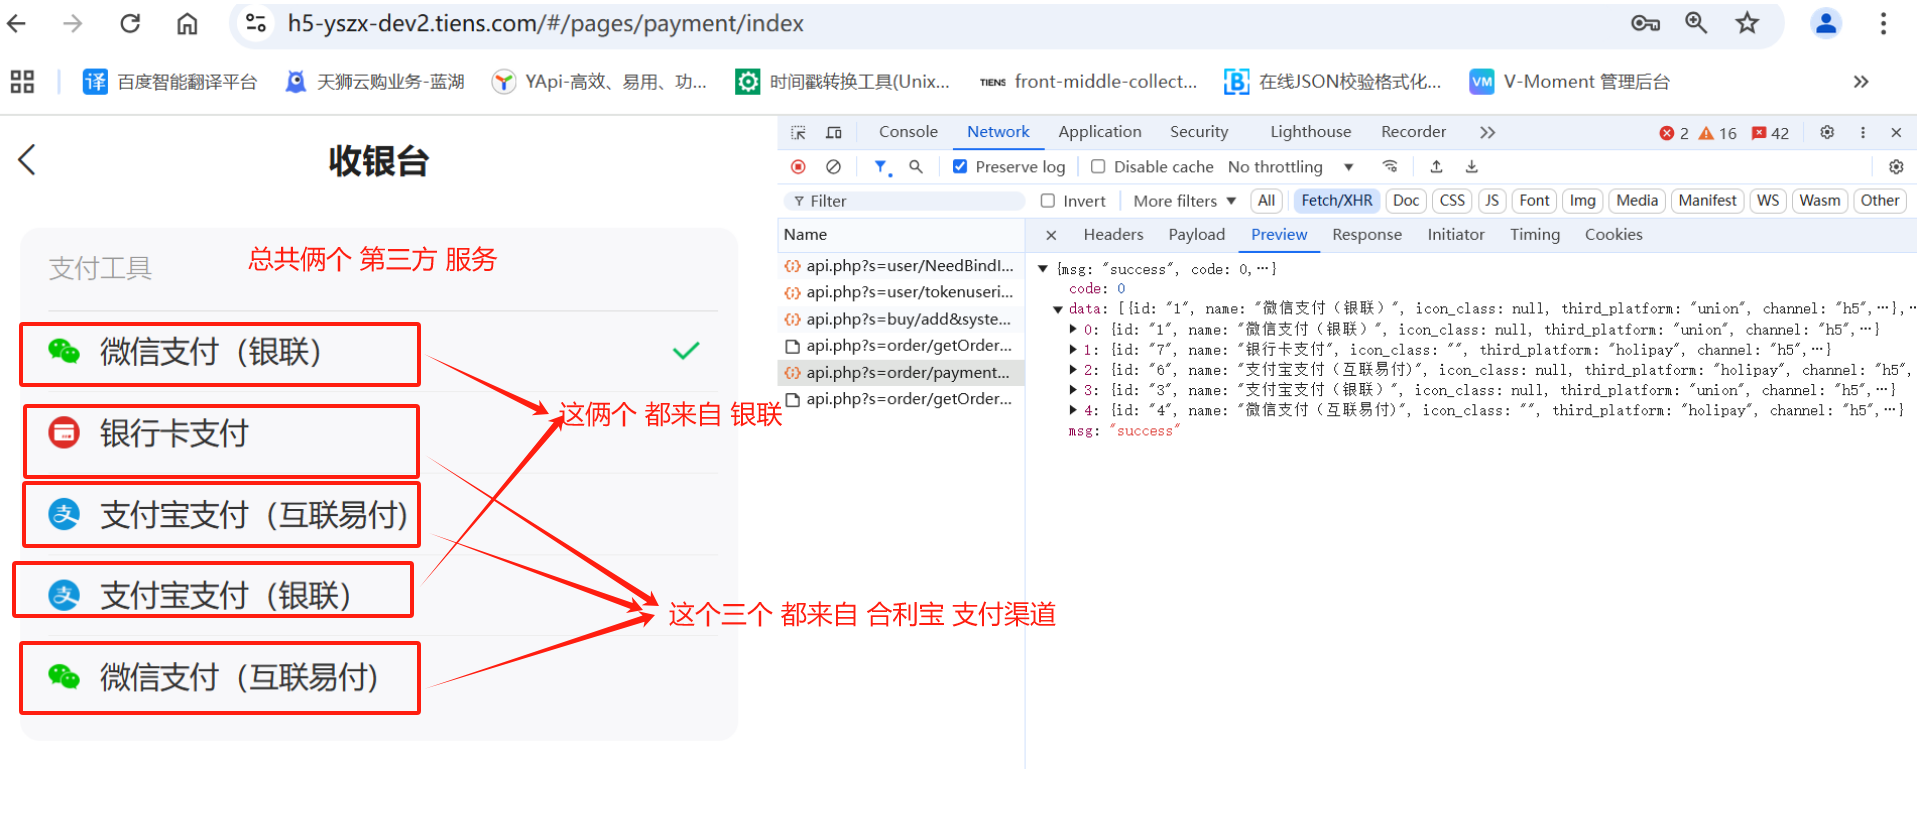The image size is (1919, 825).
Task: Show more DevTools tabs with double chevron
Action: pos(1488,132)
